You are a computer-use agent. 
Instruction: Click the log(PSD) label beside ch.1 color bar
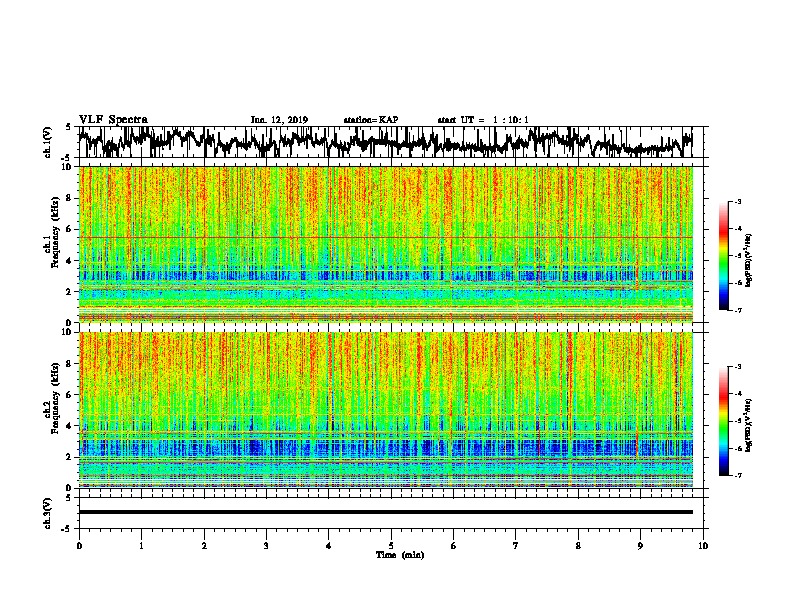pyautogui.click(x=748, y=260)
